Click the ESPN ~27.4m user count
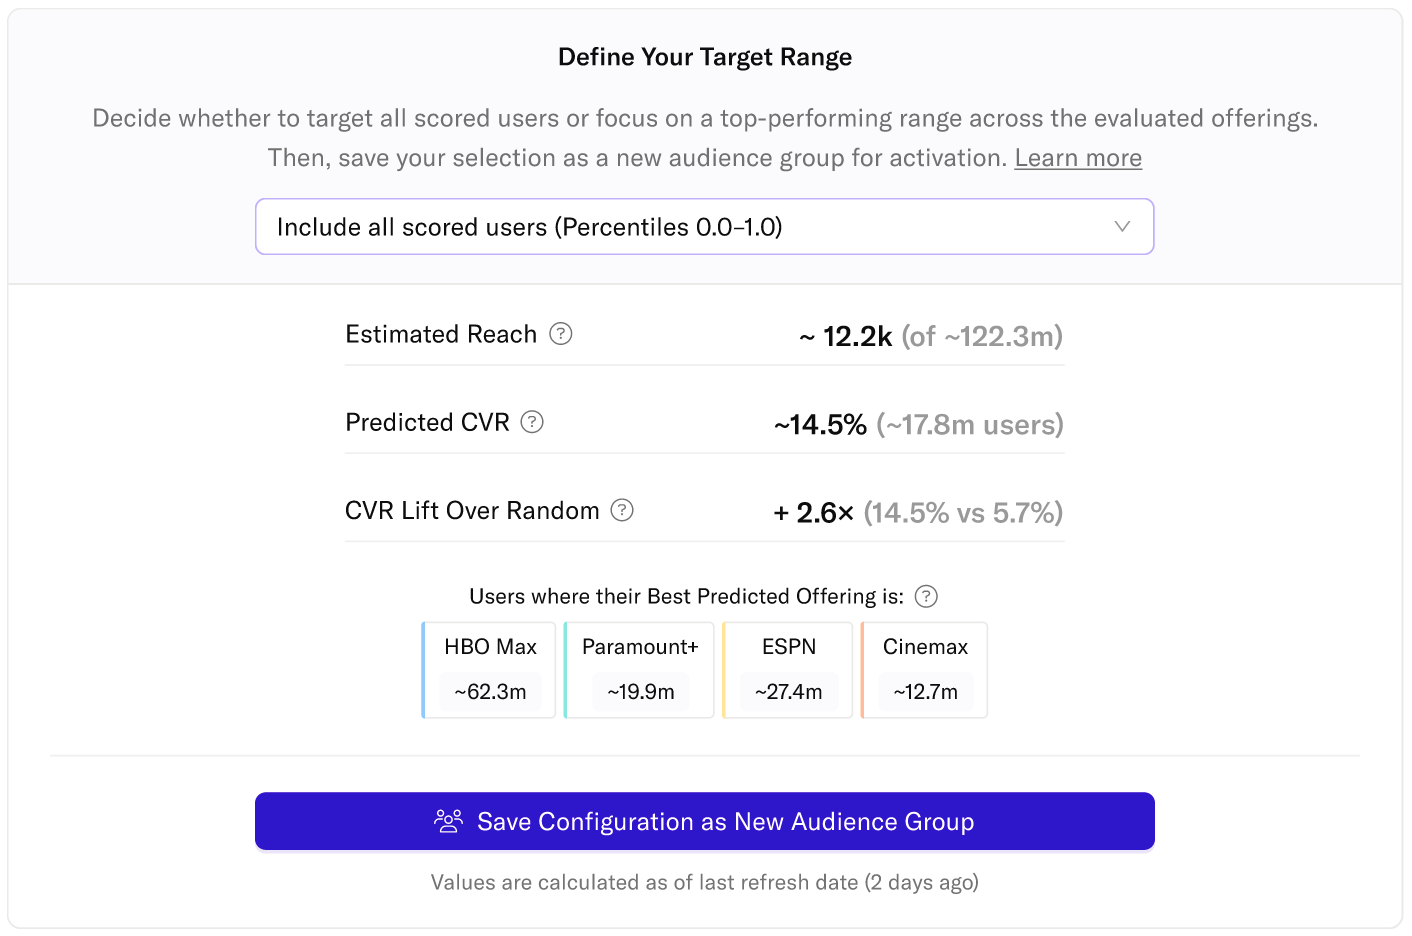The image size is (1412, 936). pyautogui.click(x=788, y=692)
